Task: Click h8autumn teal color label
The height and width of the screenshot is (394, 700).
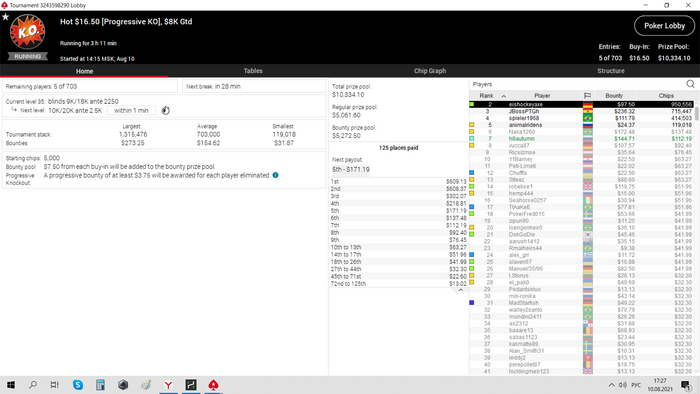Action: pos(471,139)
